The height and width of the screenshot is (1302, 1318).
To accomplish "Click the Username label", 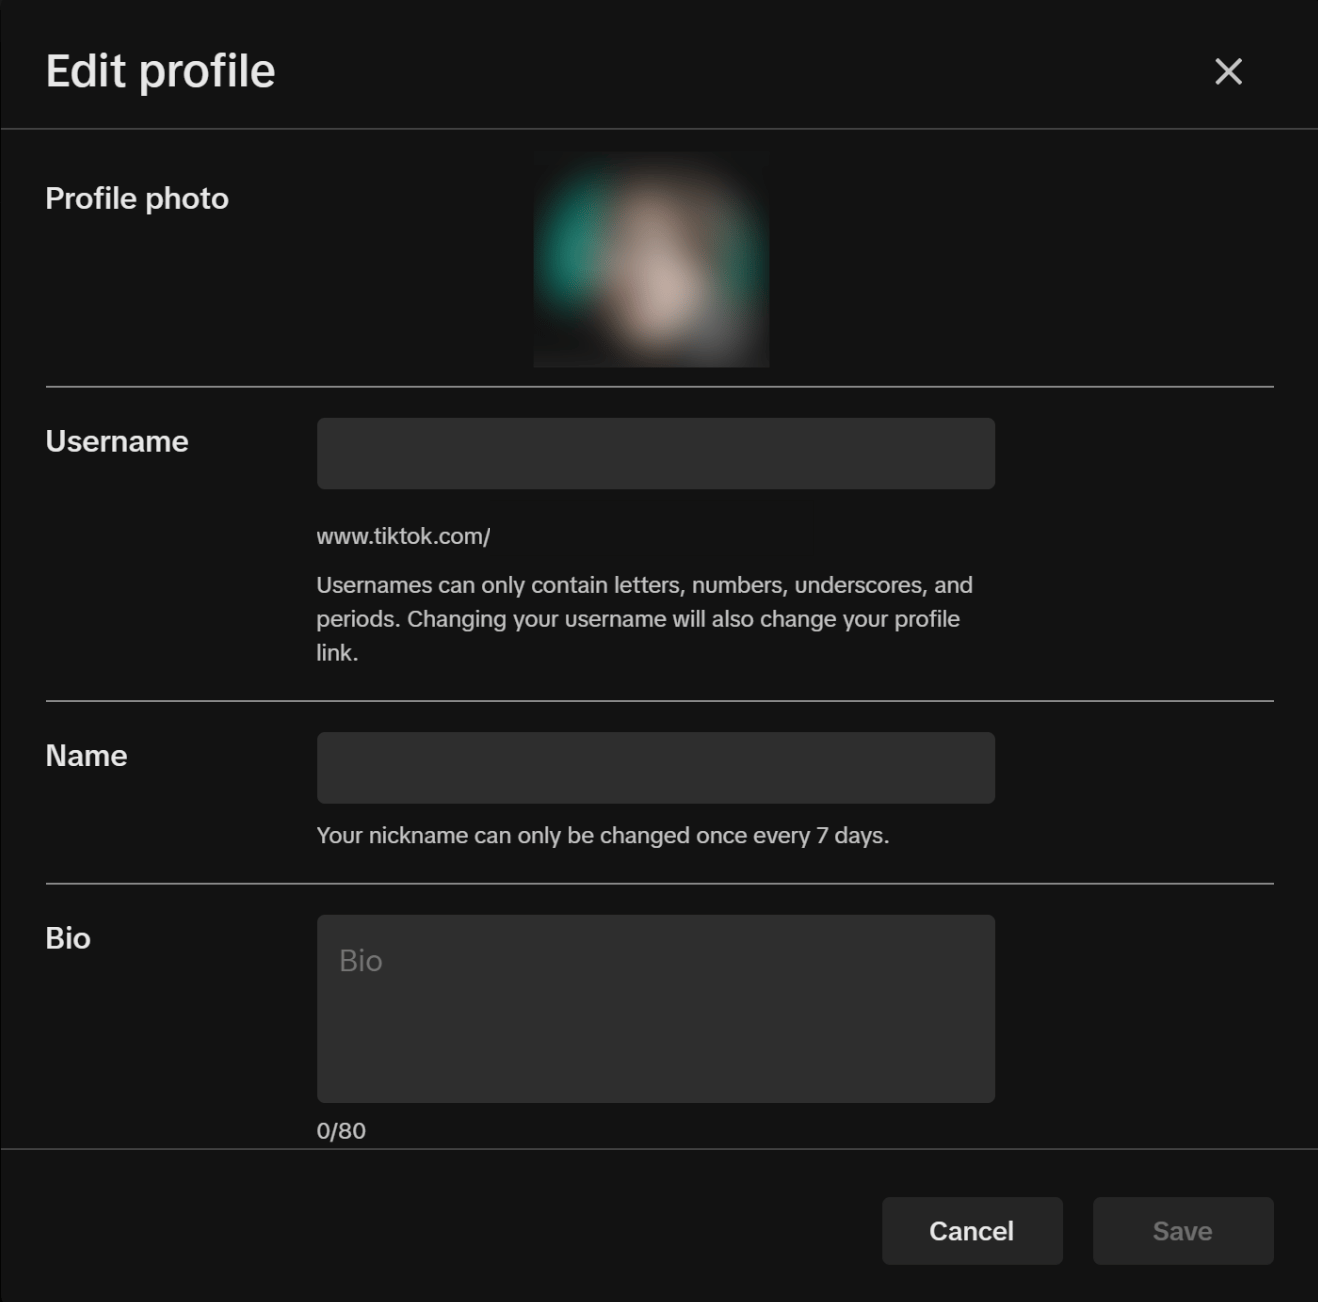I will (117, 442).
